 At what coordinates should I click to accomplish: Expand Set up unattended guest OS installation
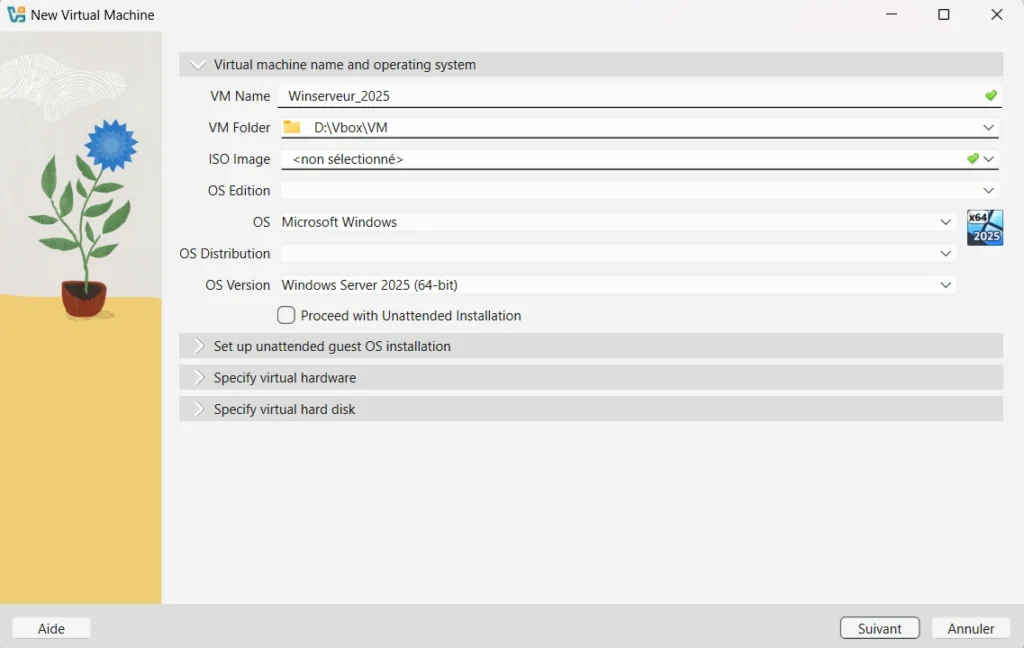[591, 346]
